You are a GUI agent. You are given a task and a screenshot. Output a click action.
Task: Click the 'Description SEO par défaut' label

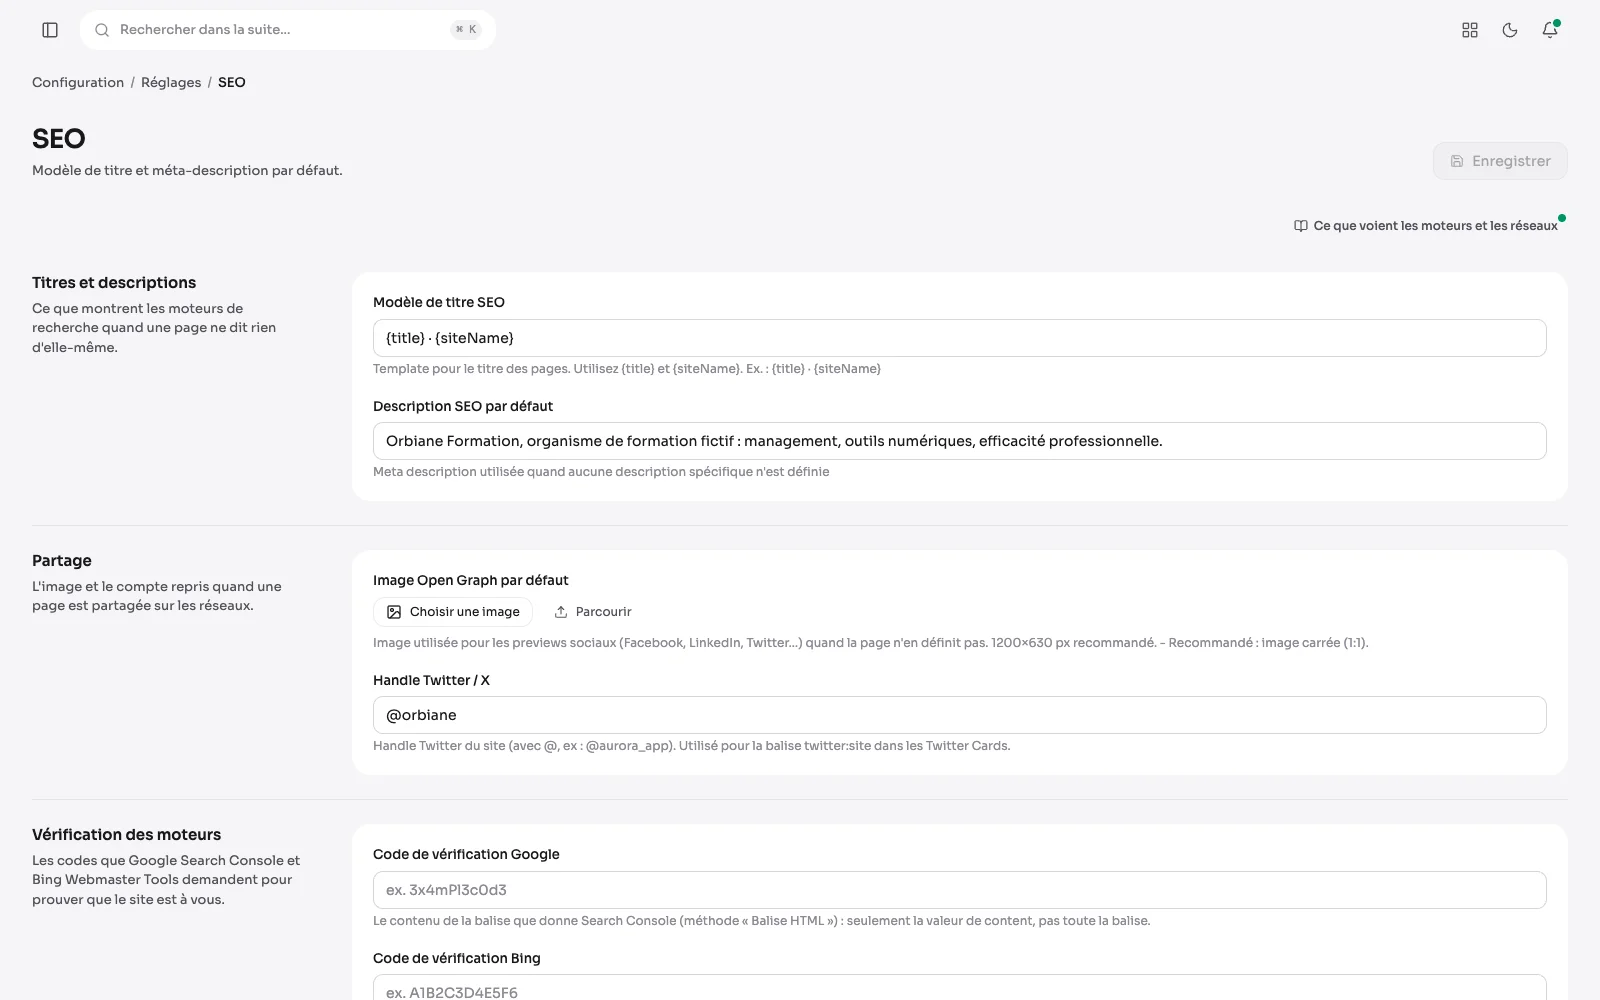point(463,406)
